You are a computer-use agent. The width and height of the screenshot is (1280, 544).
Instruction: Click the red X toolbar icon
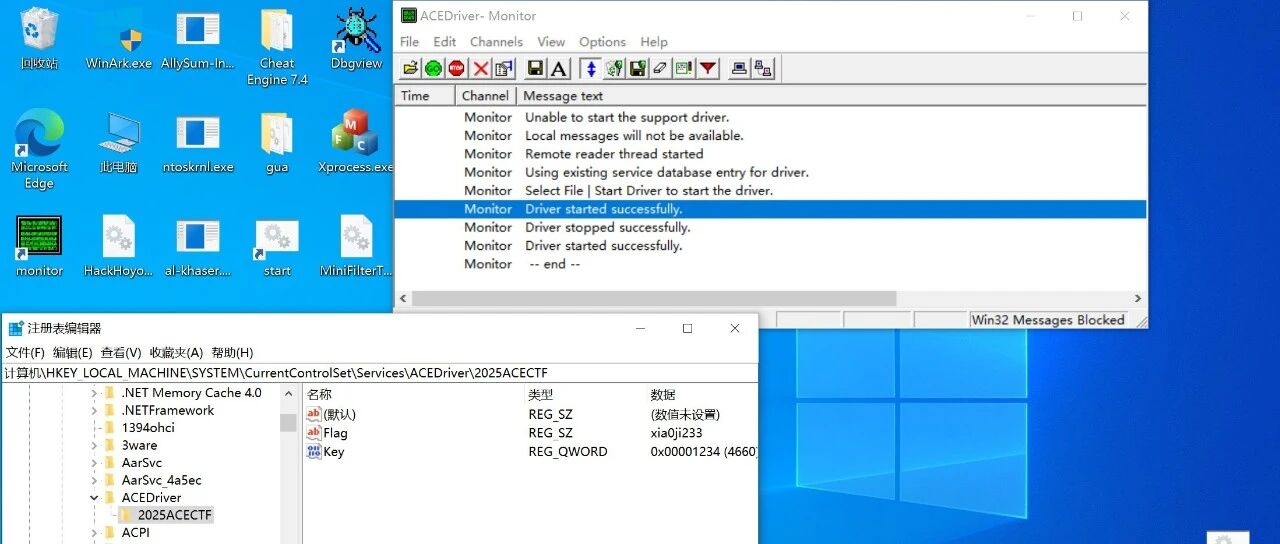tap(481, 68)
